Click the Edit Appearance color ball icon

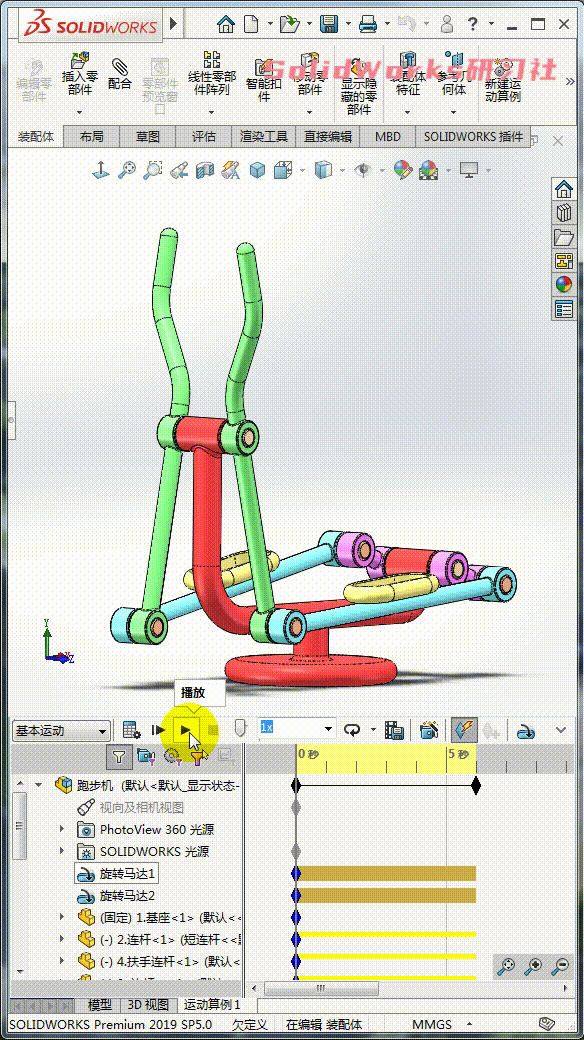(402, 170)
